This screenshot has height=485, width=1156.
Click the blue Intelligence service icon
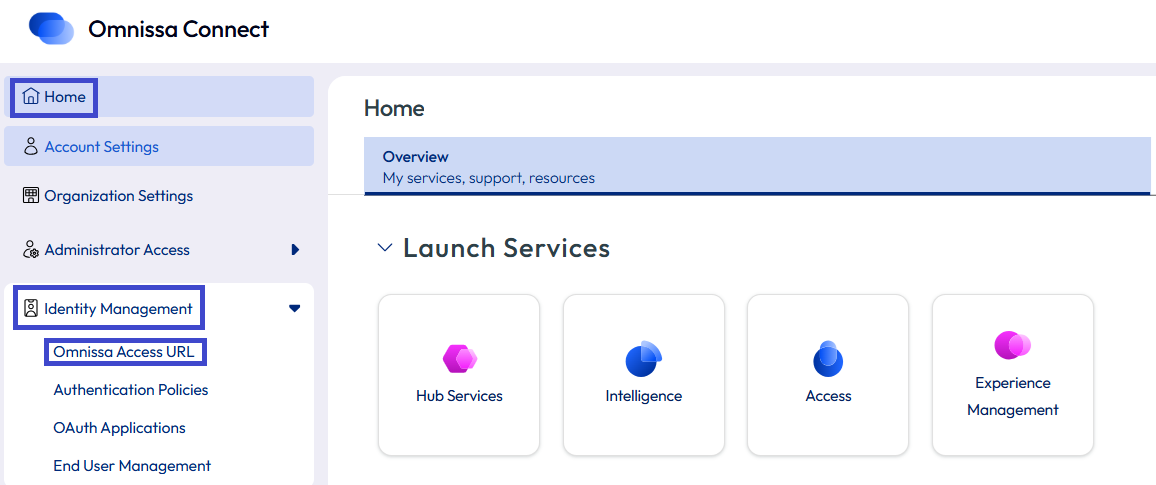644,359
